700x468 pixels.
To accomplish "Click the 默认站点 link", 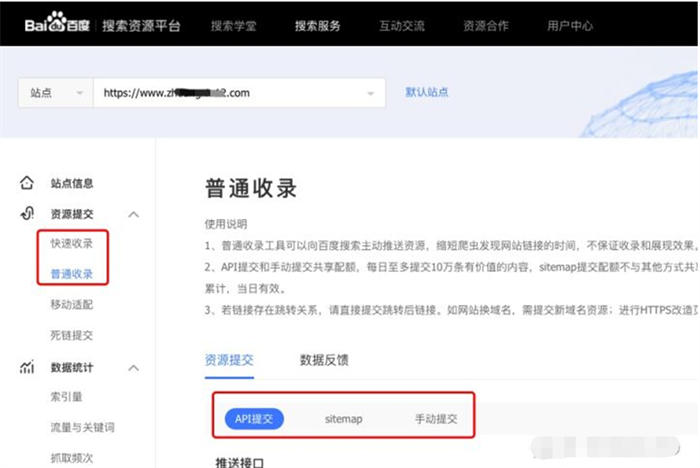I will (427, 92).
